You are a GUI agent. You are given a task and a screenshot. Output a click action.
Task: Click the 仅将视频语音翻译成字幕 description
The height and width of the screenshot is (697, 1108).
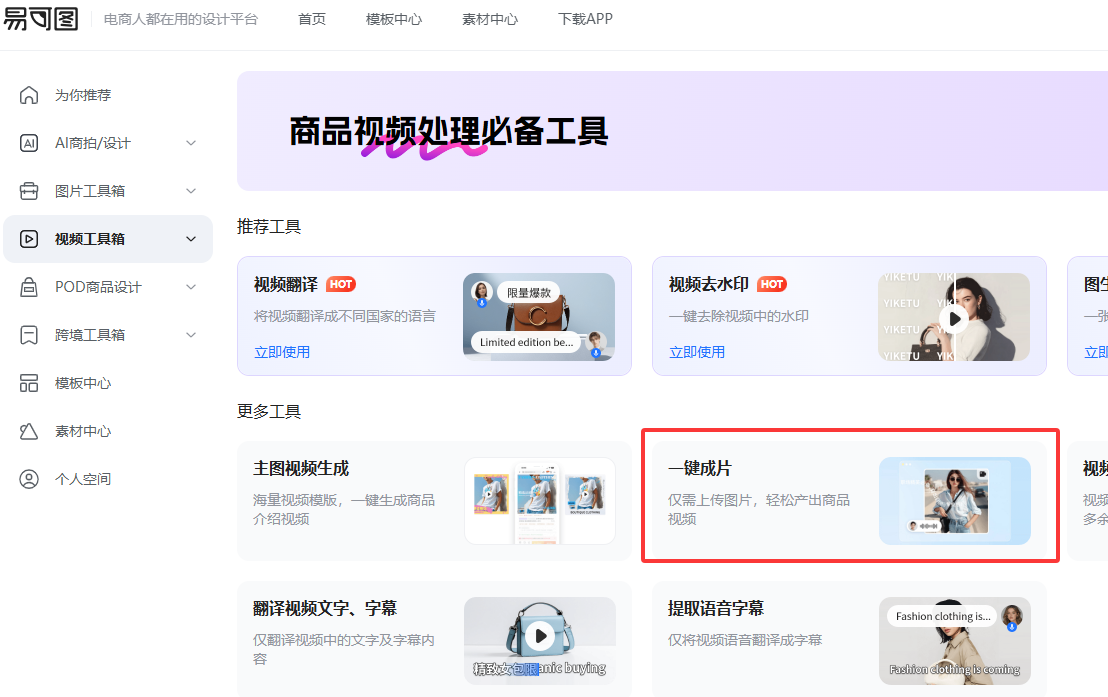[745, 640]
